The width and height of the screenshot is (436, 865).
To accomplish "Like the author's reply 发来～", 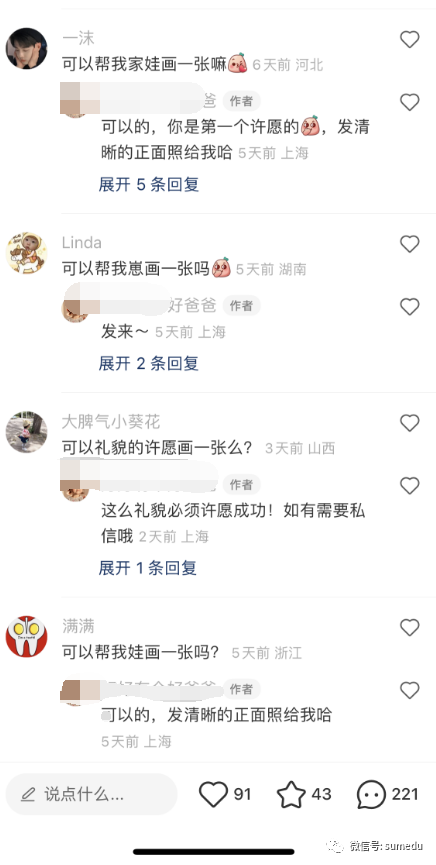I will click(x=410, y=307).
